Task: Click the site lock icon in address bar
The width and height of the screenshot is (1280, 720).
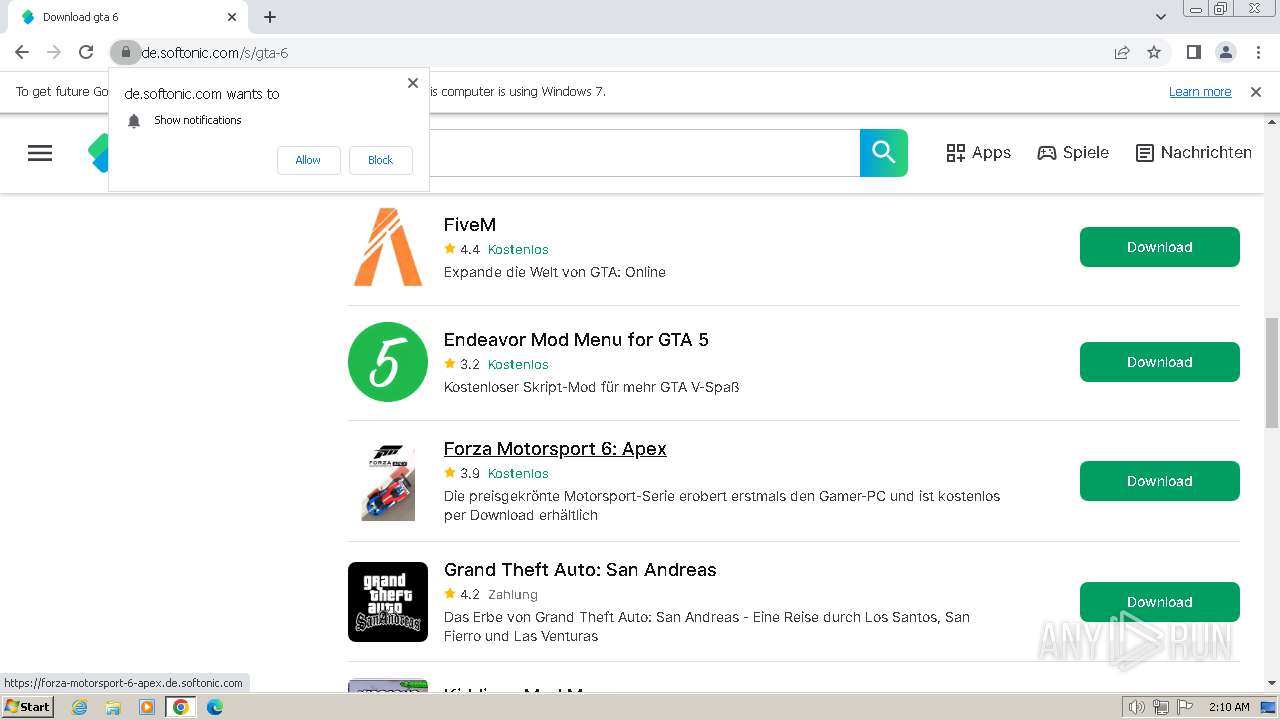Action: tap(125, 52)
